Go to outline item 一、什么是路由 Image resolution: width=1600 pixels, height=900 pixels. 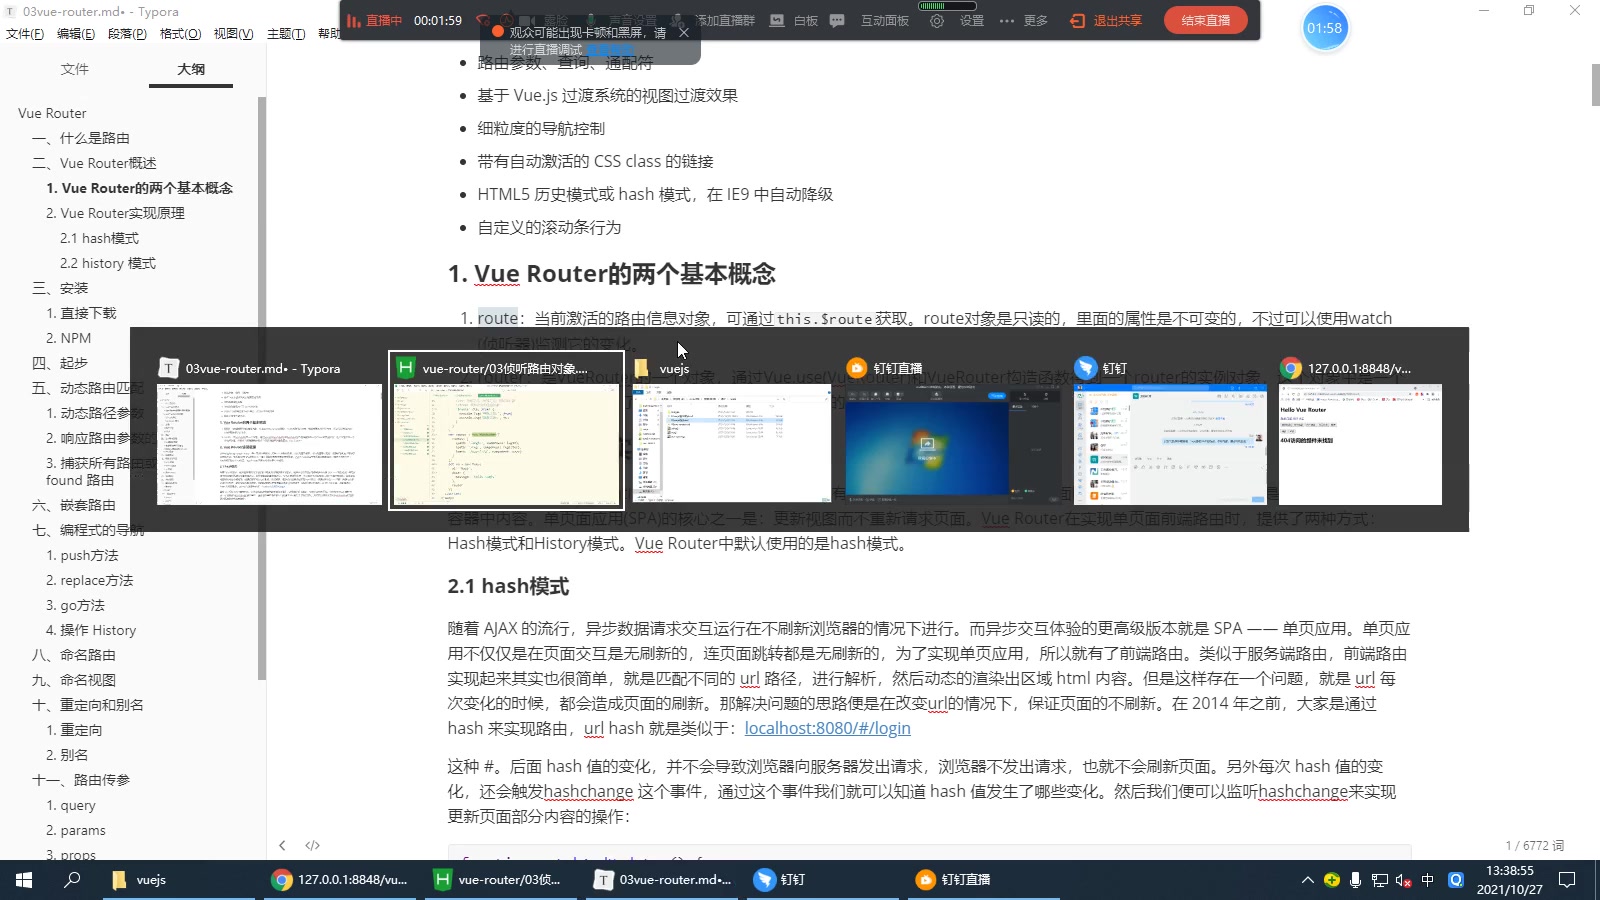tap(81, 138)
